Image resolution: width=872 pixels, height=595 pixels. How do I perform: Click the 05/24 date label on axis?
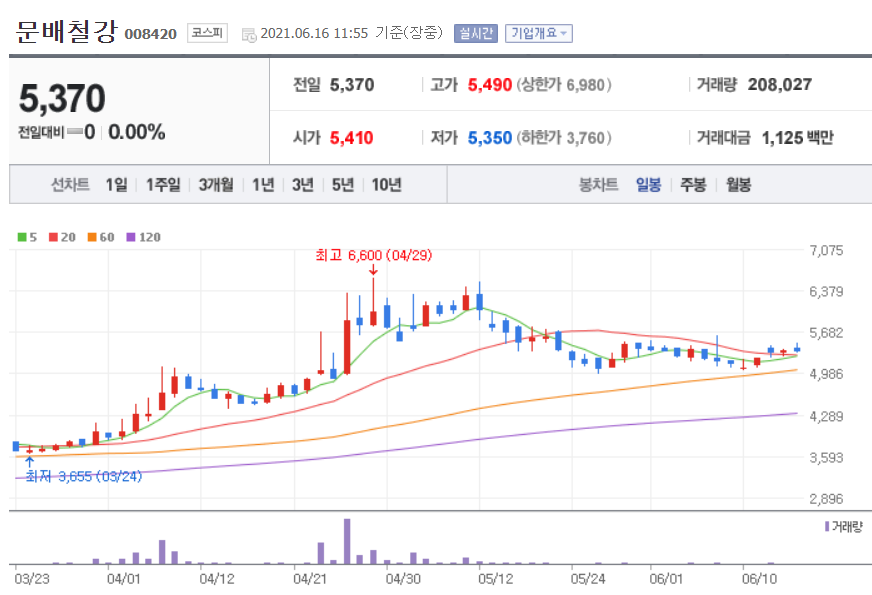tap(588, 579)
